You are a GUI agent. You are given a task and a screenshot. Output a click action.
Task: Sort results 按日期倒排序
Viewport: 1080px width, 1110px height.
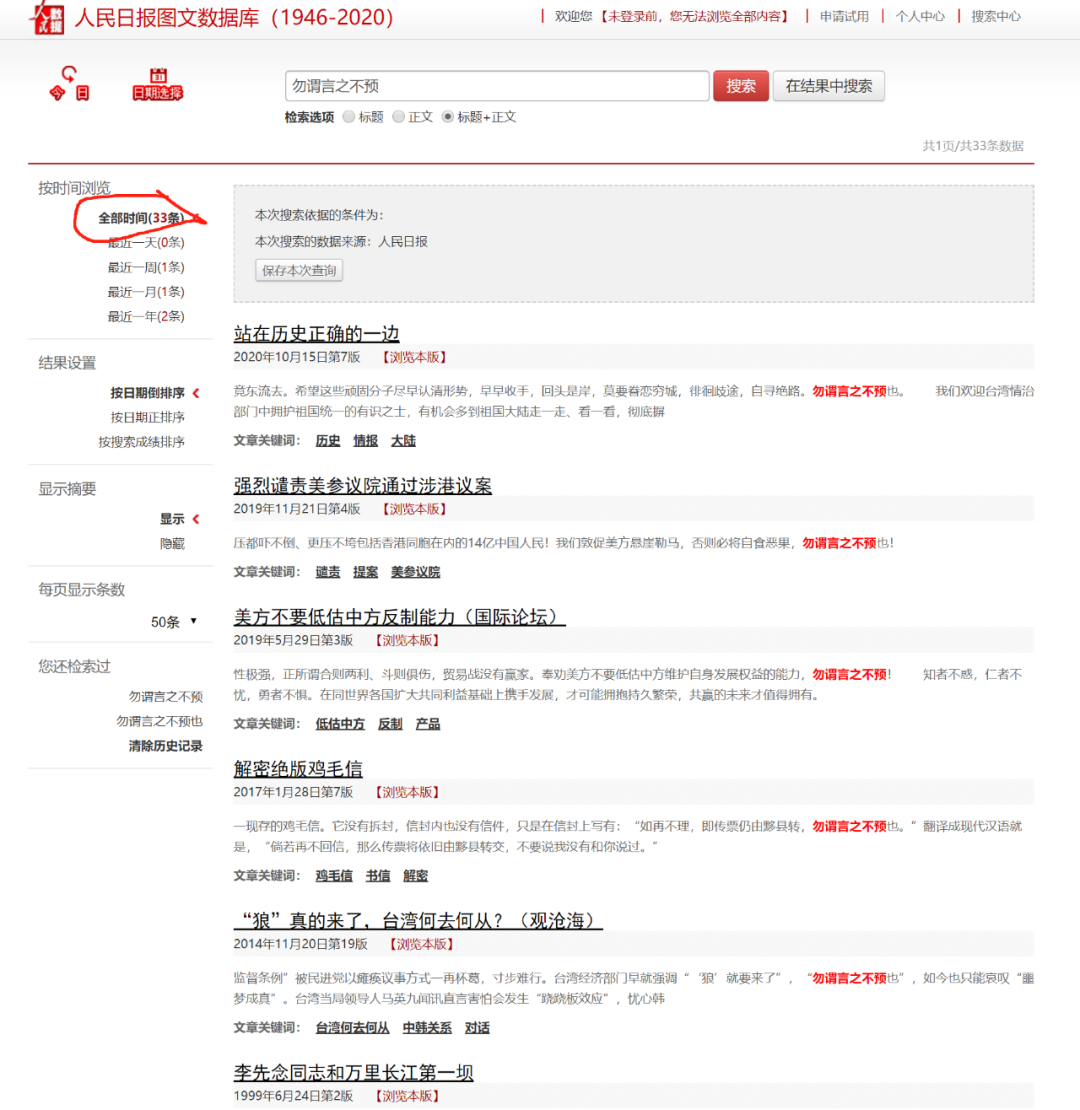147,393
